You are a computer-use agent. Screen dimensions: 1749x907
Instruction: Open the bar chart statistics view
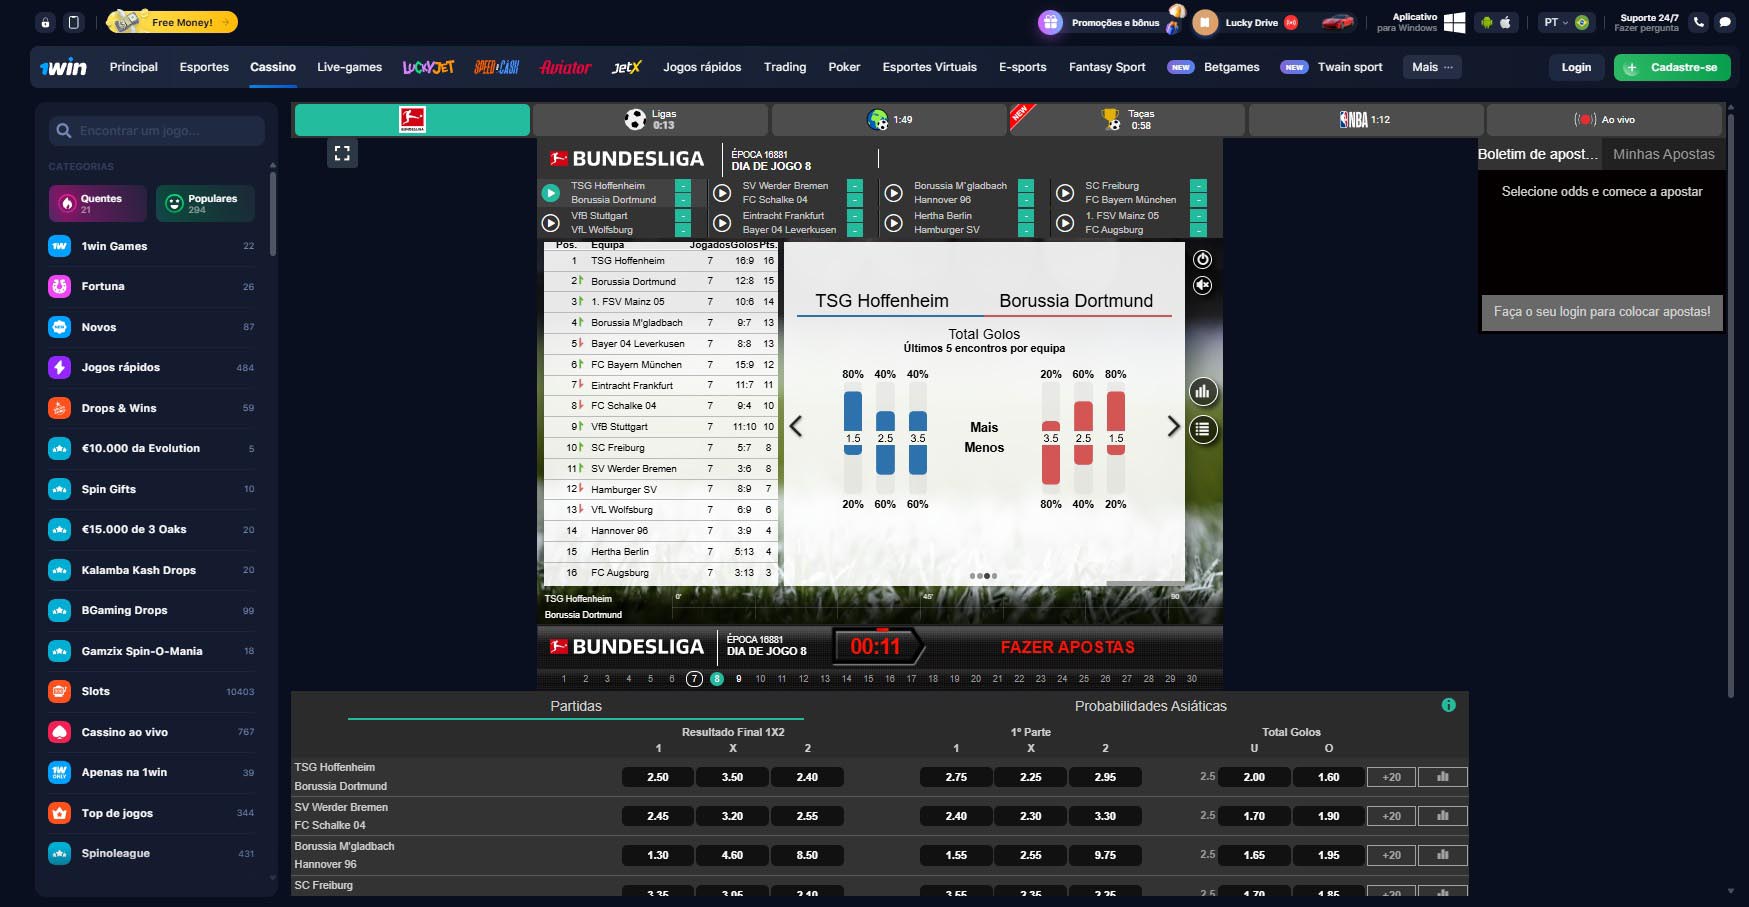[x=1202, y=392]
